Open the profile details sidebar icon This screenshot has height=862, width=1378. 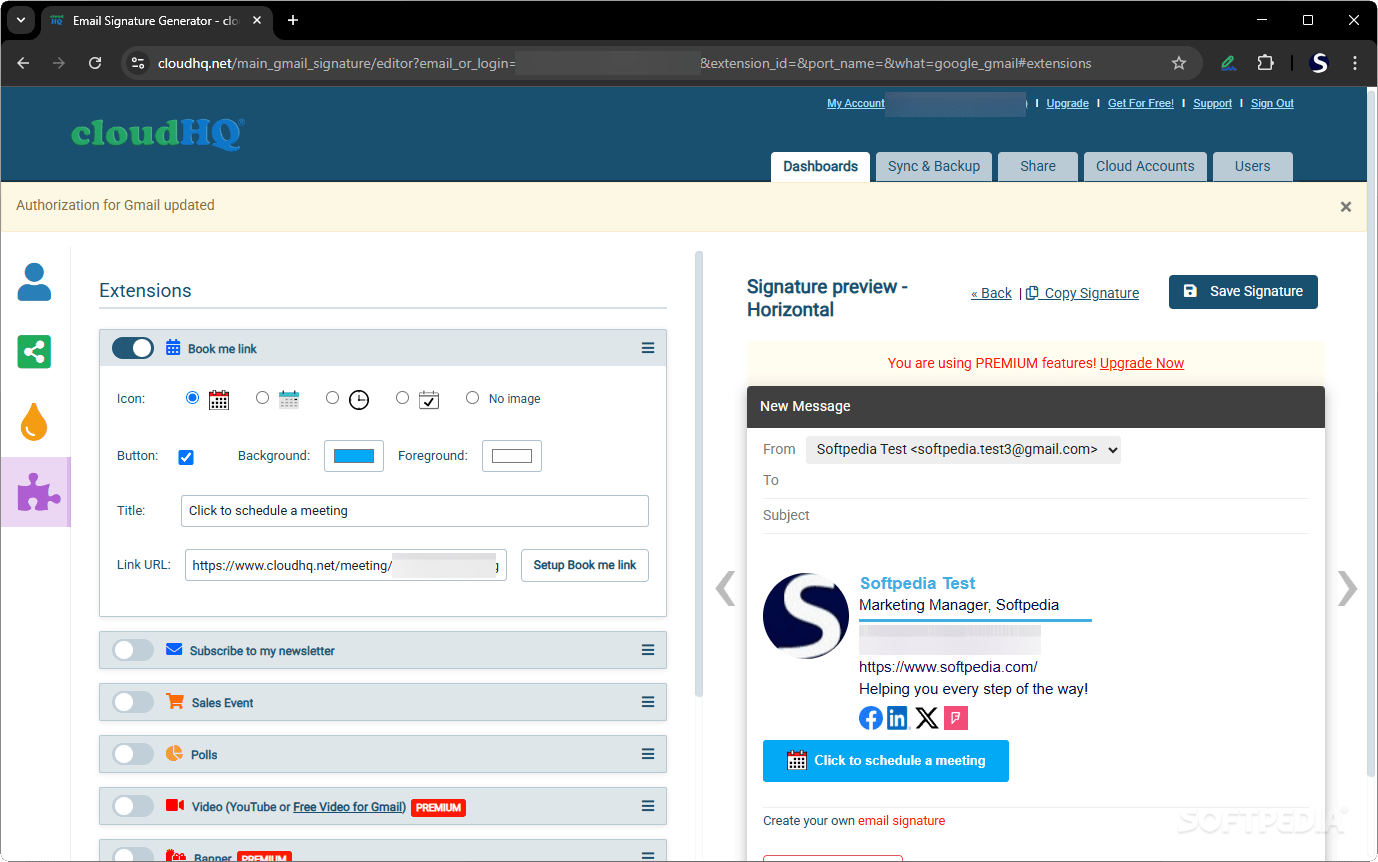[x=34, y=282]
